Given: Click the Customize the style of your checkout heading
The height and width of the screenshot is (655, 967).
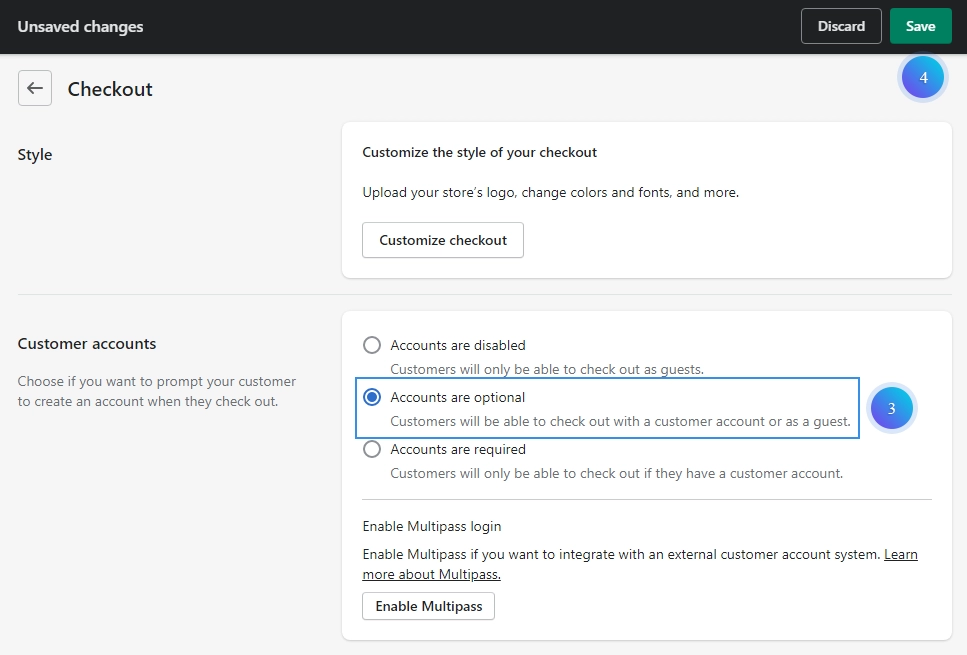Looking at the screenshot, I should 479,152.
